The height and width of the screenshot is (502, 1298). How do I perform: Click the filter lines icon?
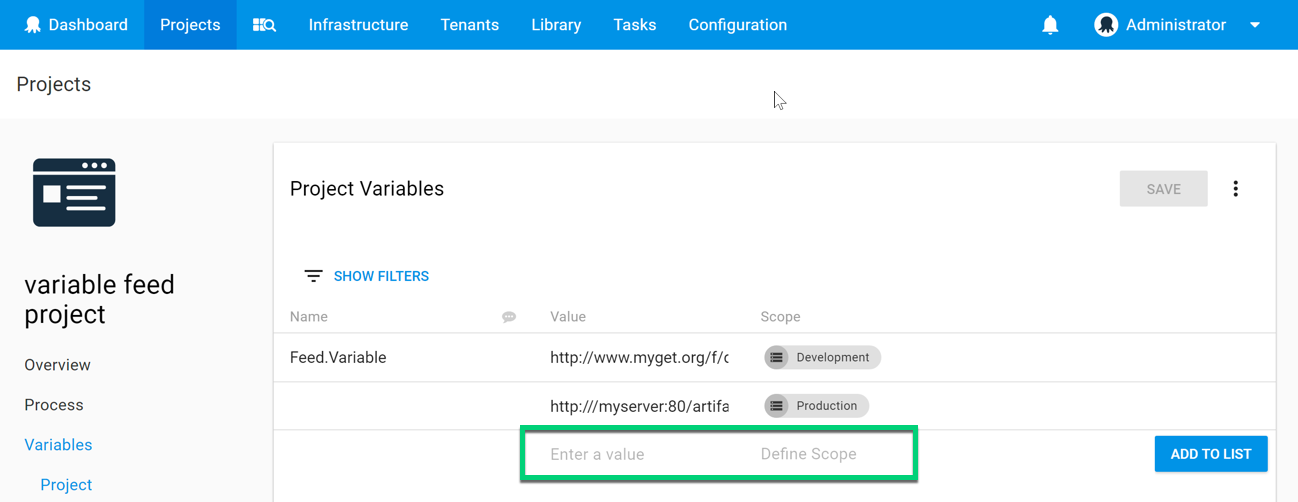tap(313, 276)
